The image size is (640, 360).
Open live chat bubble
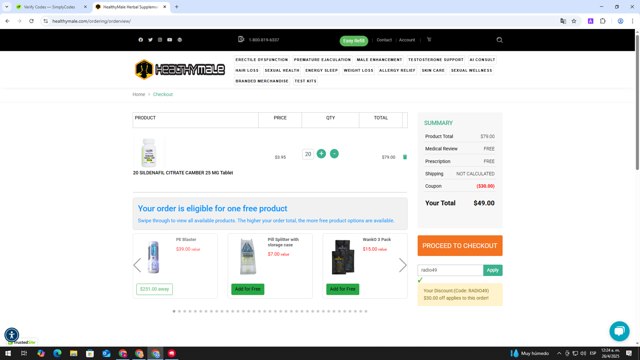pos(619,331)
